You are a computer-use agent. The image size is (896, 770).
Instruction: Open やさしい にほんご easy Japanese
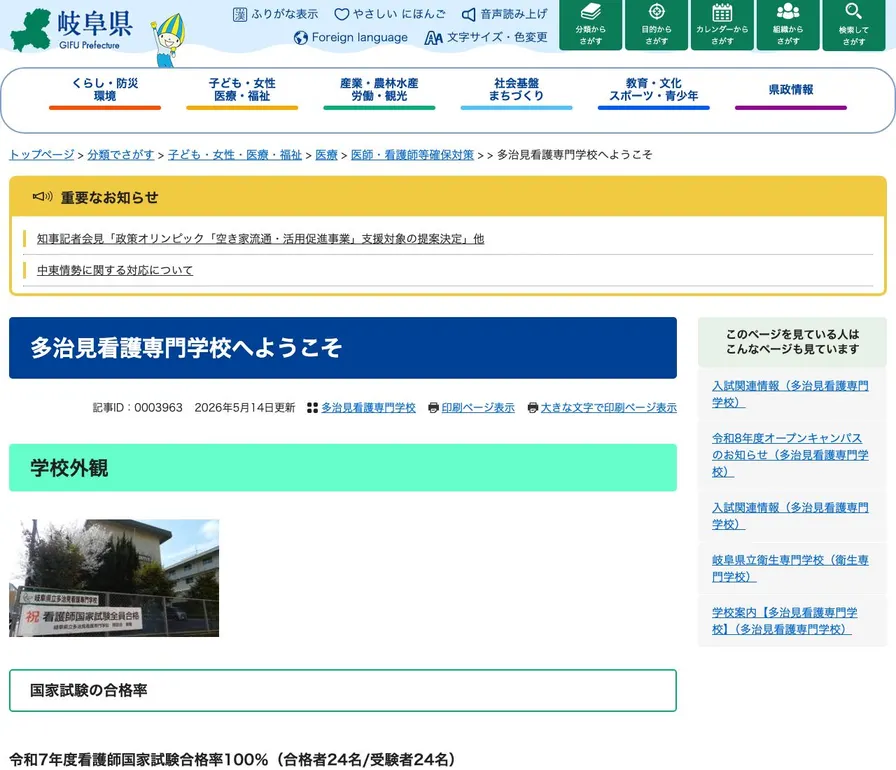click(390, 14)
